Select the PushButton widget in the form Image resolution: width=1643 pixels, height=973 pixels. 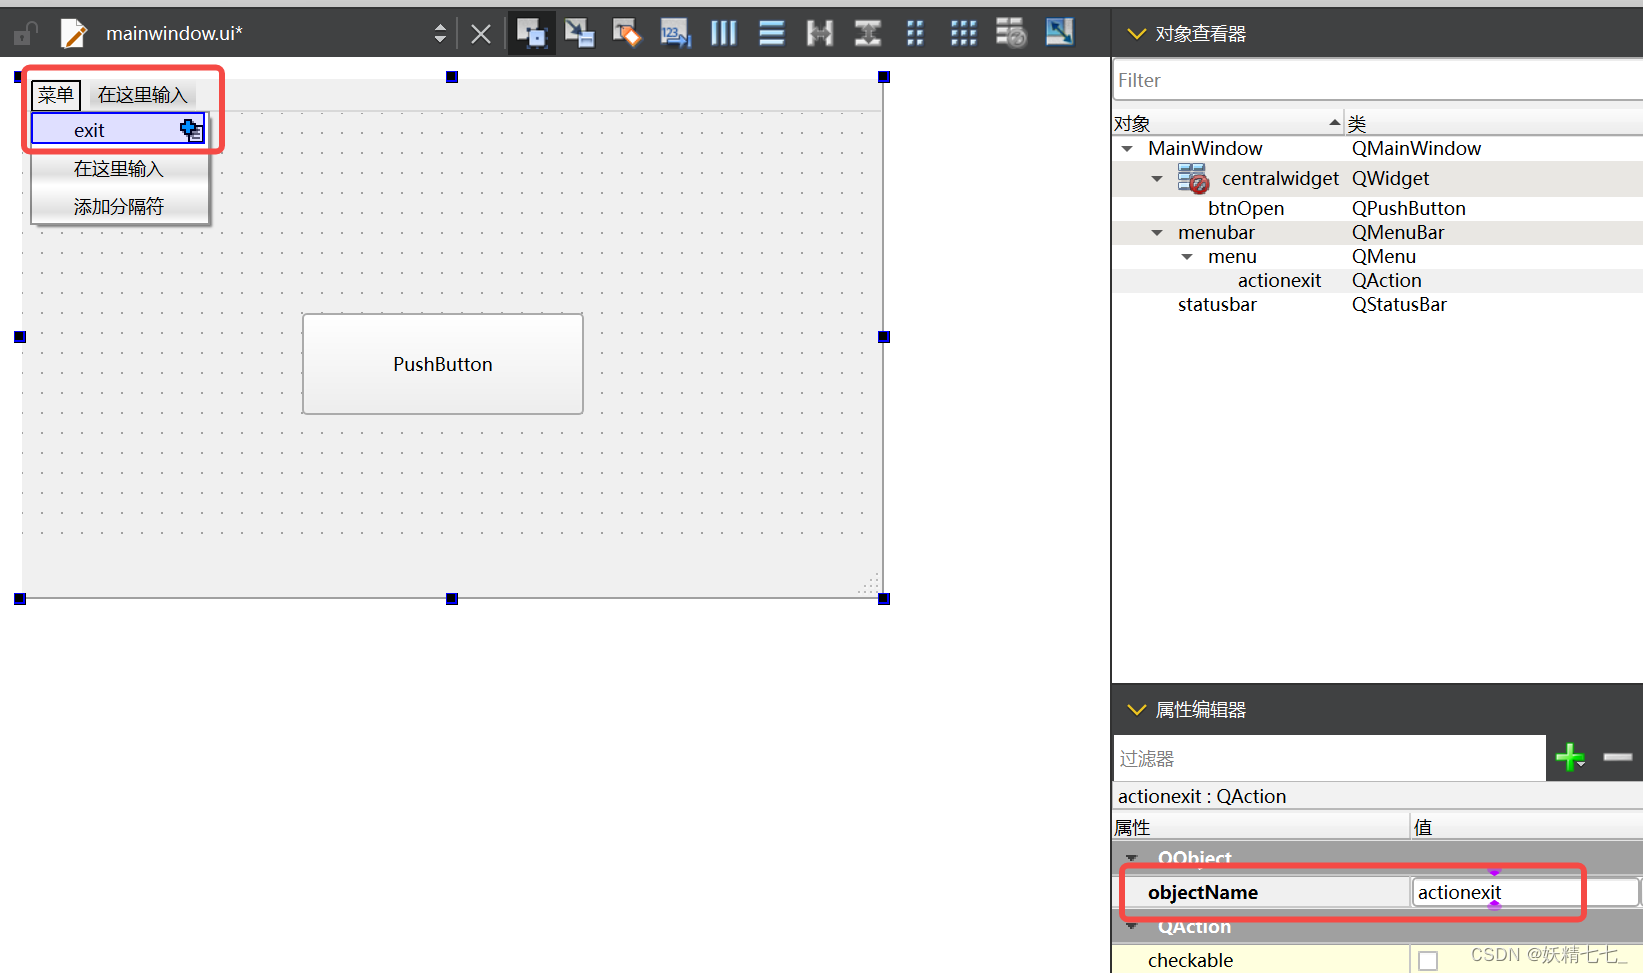point(443,364)
